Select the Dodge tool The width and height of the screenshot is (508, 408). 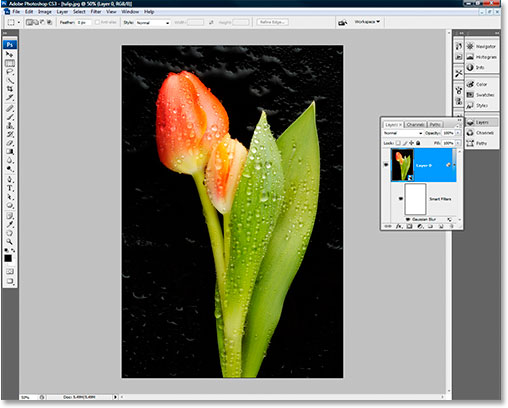click(x=10, y=169)
